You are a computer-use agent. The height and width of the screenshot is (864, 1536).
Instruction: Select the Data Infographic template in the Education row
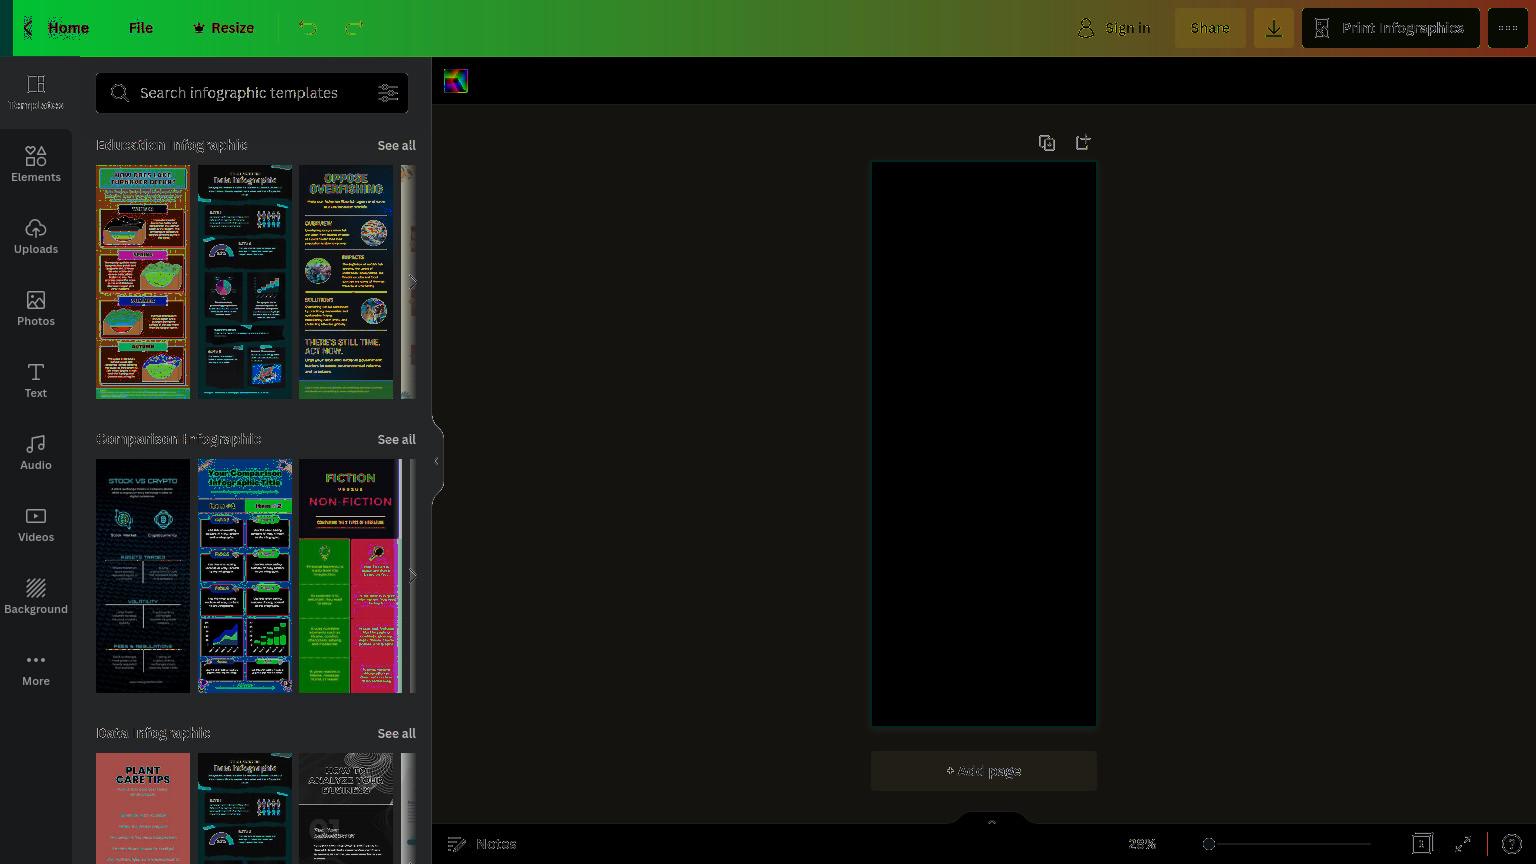[x=245, y=282]
